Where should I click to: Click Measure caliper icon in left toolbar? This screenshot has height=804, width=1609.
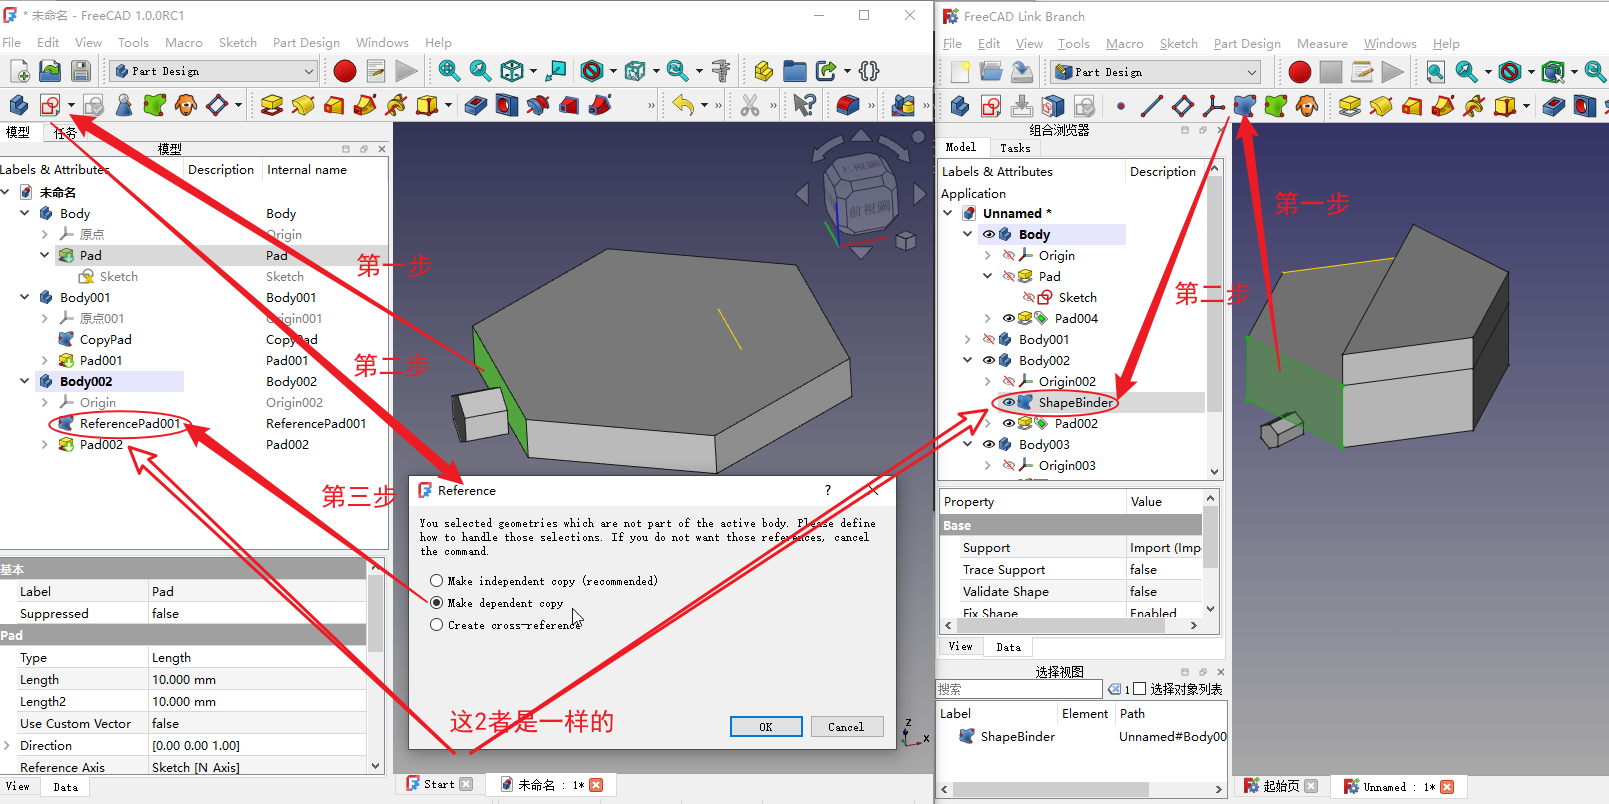click(721, 71)
